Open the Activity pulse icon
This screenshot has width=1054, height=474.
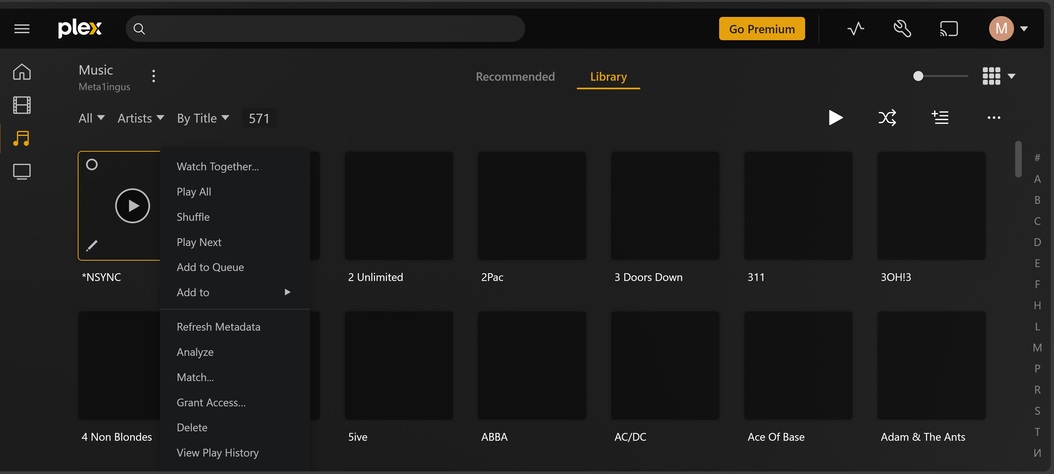856,29
